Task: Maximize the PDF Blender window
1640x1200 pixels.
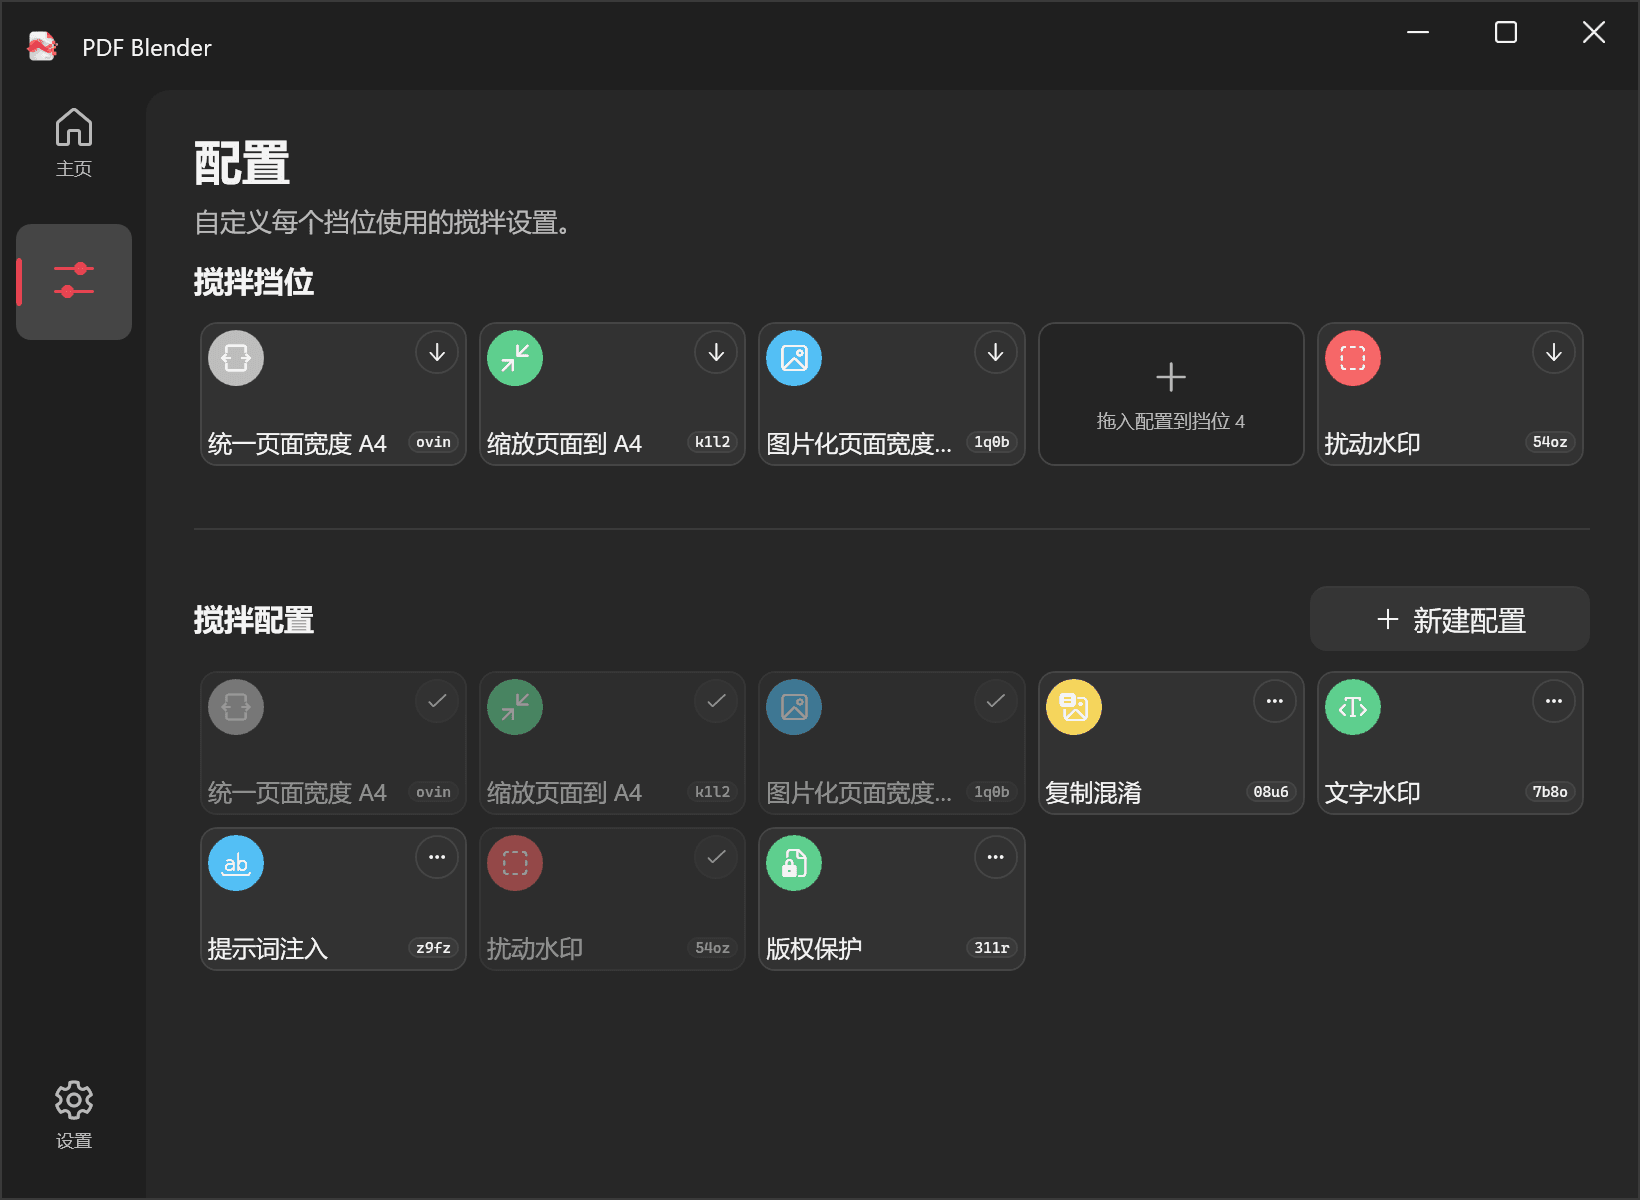Action: click(1506, 32)
